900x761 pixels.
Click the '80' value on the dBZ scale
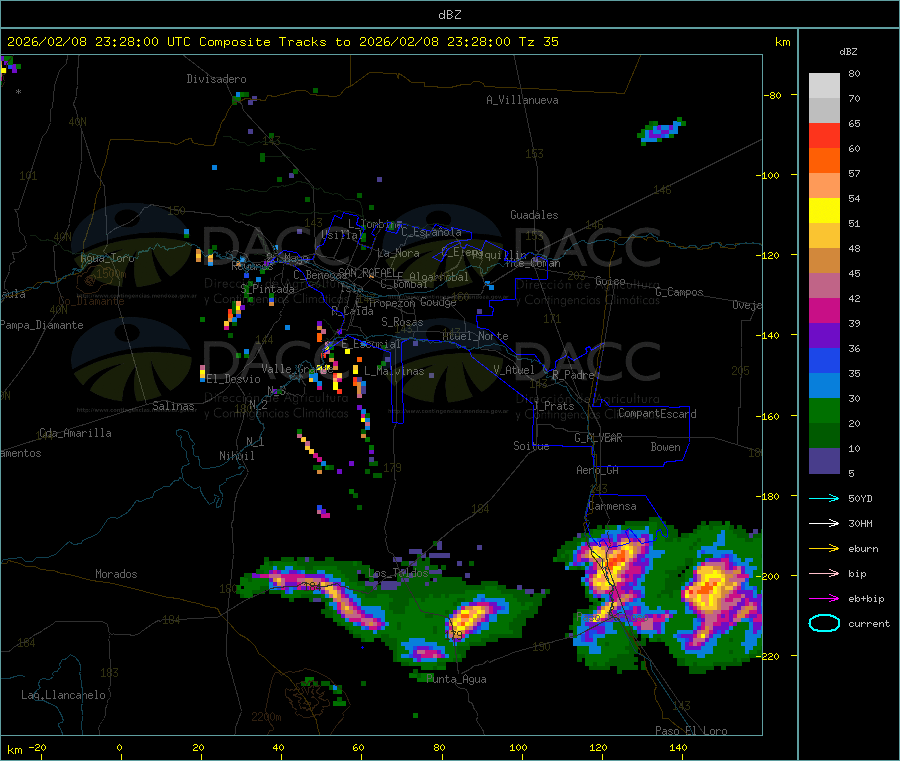(x=854, y=73)
